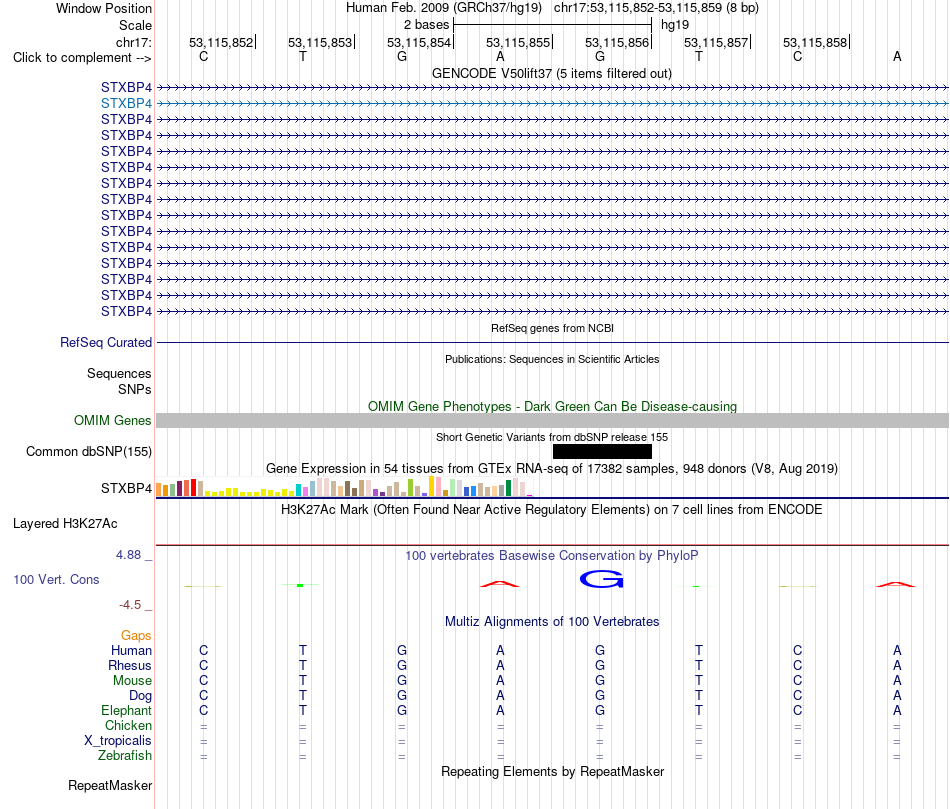The height and width of the screenshot is (809, 950).
Task: Click the GTEx colored tissue expression bar chart
Action: tap(344, 487)
